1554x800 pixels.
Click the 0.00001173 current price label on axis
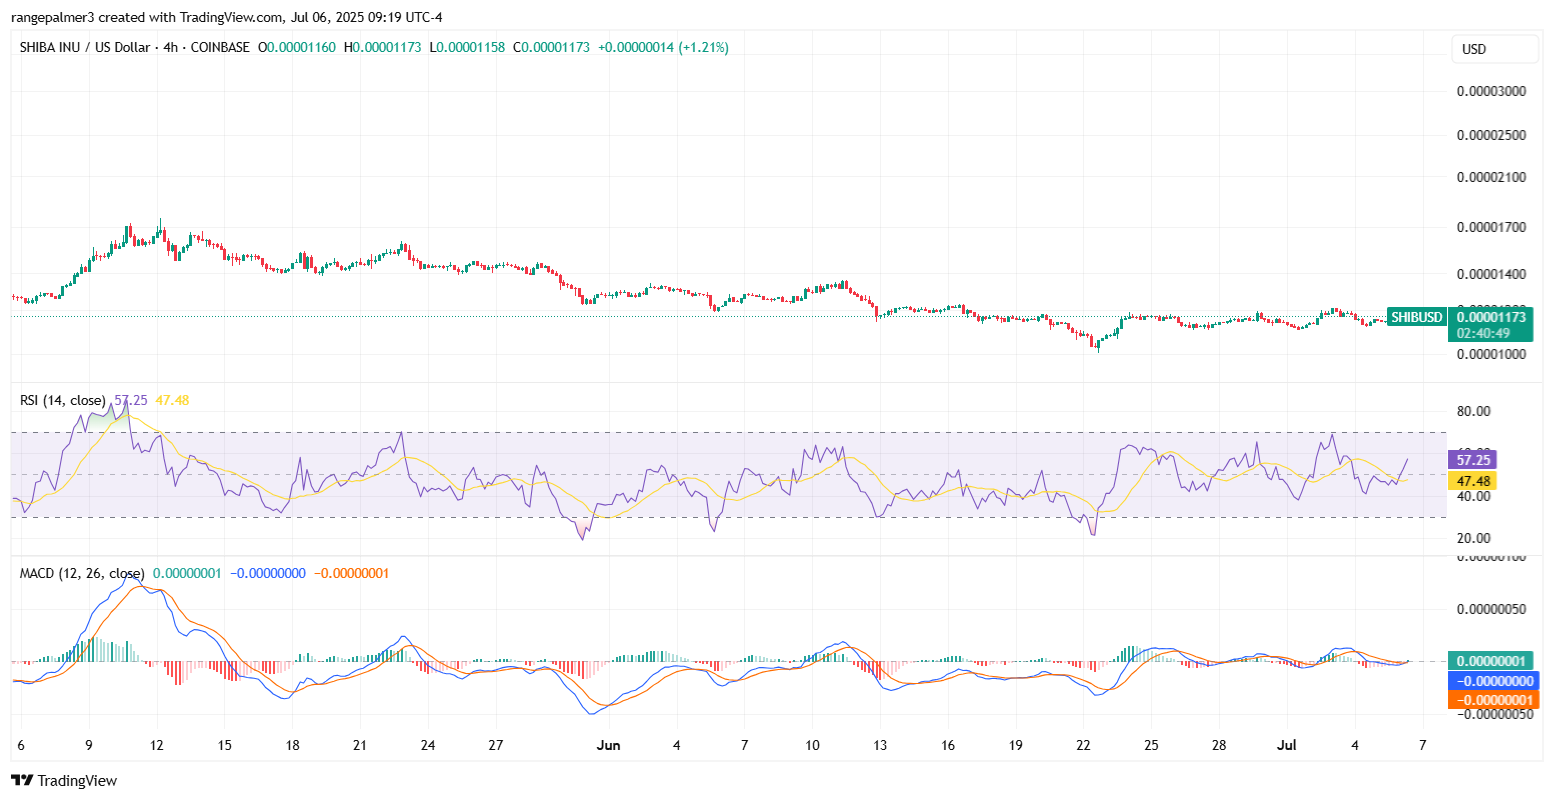click(1490, 317)
